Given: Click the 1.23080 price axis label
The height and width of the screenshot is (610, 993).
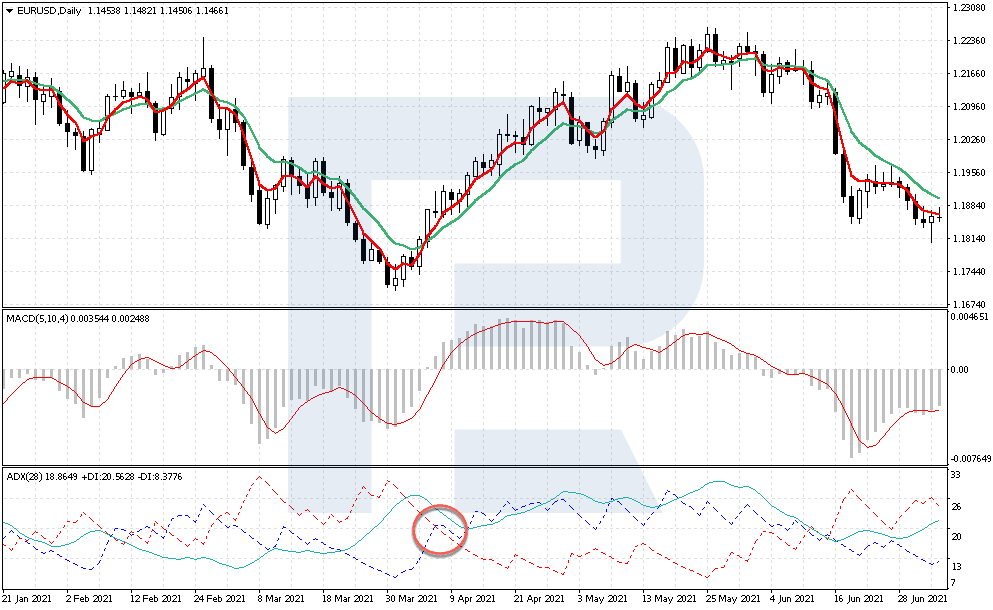Looking at the screenshot, I should coord(968,8).
